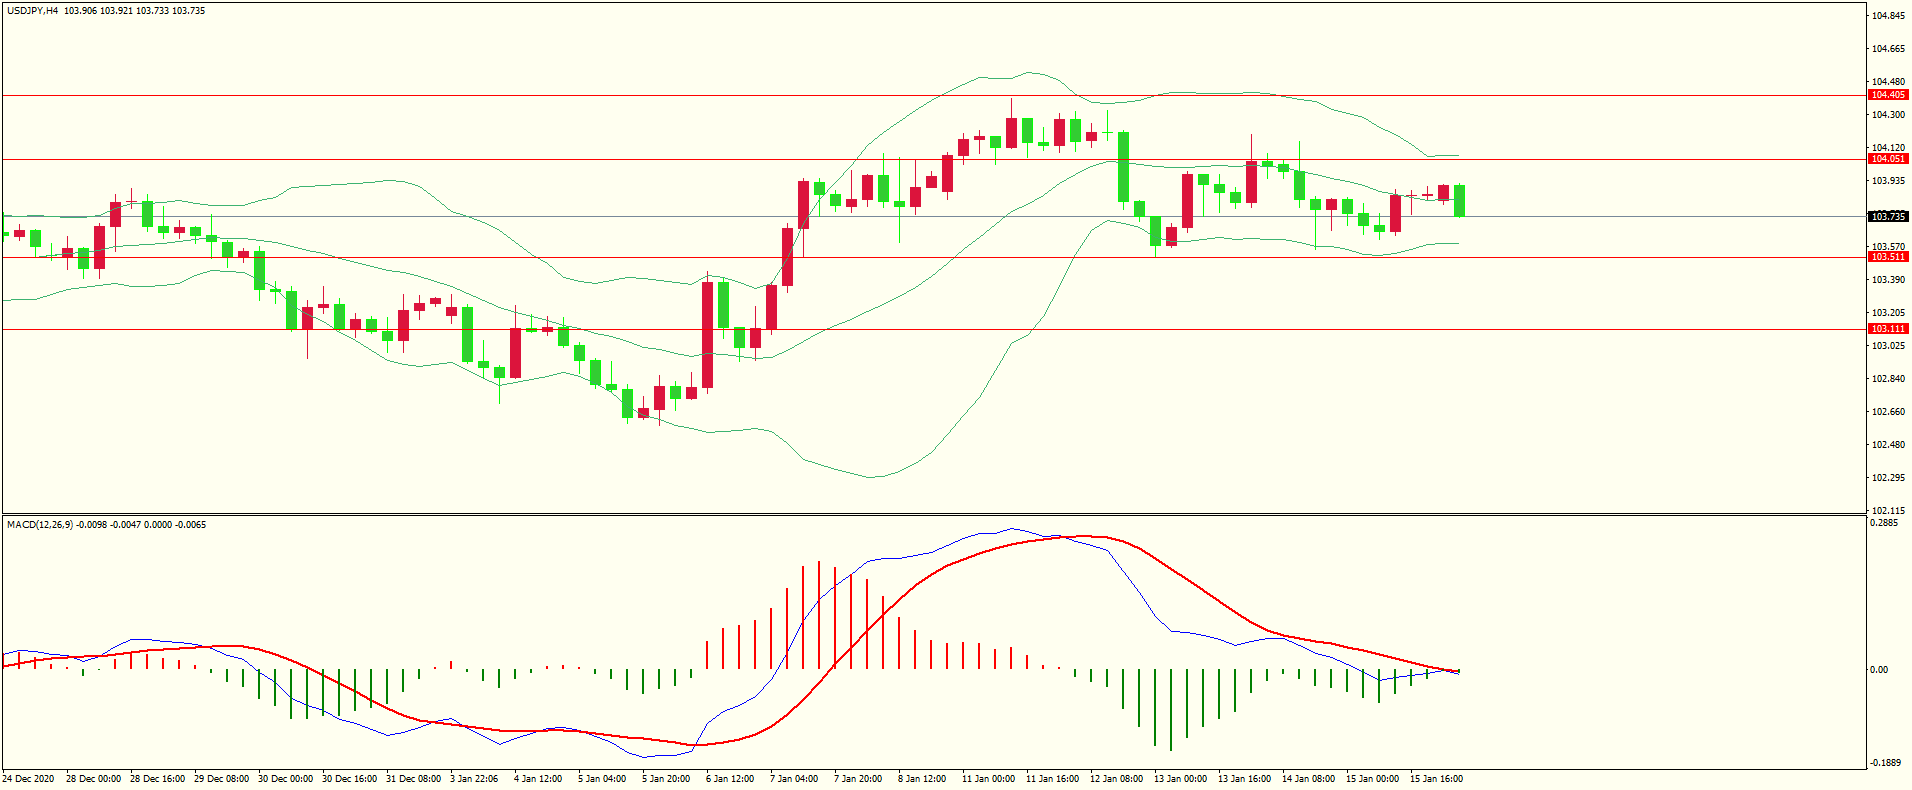Click the MACD(12,26,9) indicator label
Image resolution: width=1912 pixels, height=790 pixels.
pos(40,525)
